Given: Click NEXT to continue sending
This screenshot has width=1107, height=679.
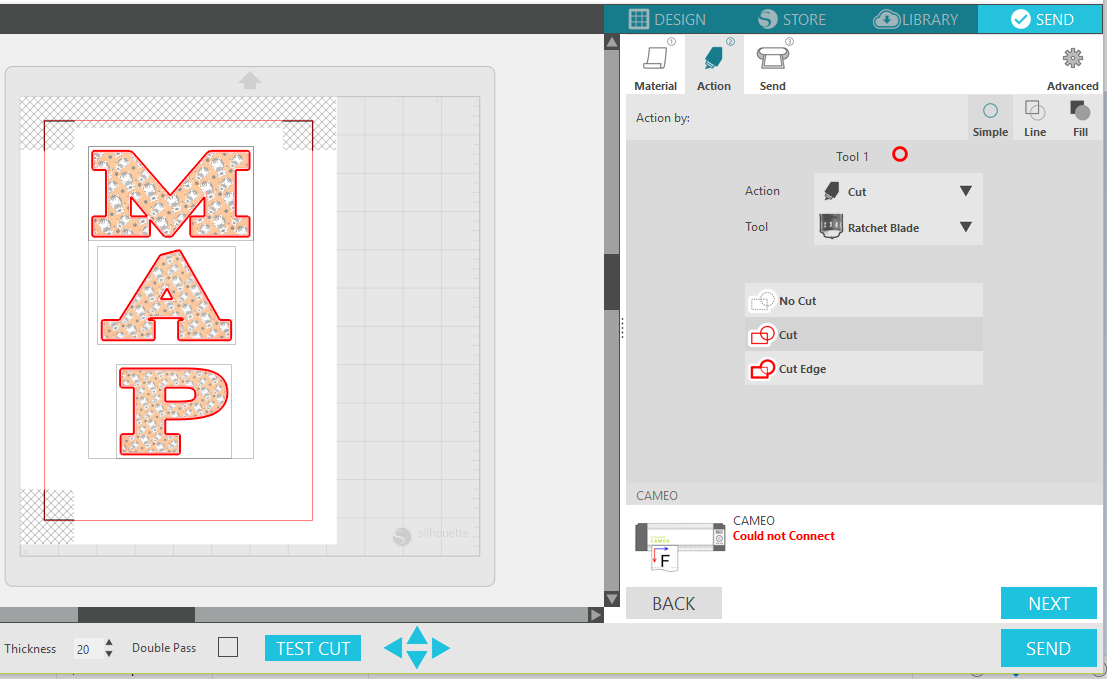Looking at the screenshot, I should tap(1048, 603).
